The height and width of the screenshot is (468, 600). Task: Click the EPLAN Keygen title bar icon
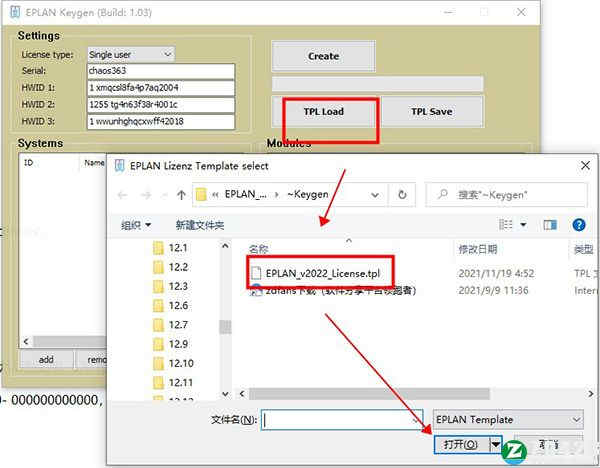(15, 12)
